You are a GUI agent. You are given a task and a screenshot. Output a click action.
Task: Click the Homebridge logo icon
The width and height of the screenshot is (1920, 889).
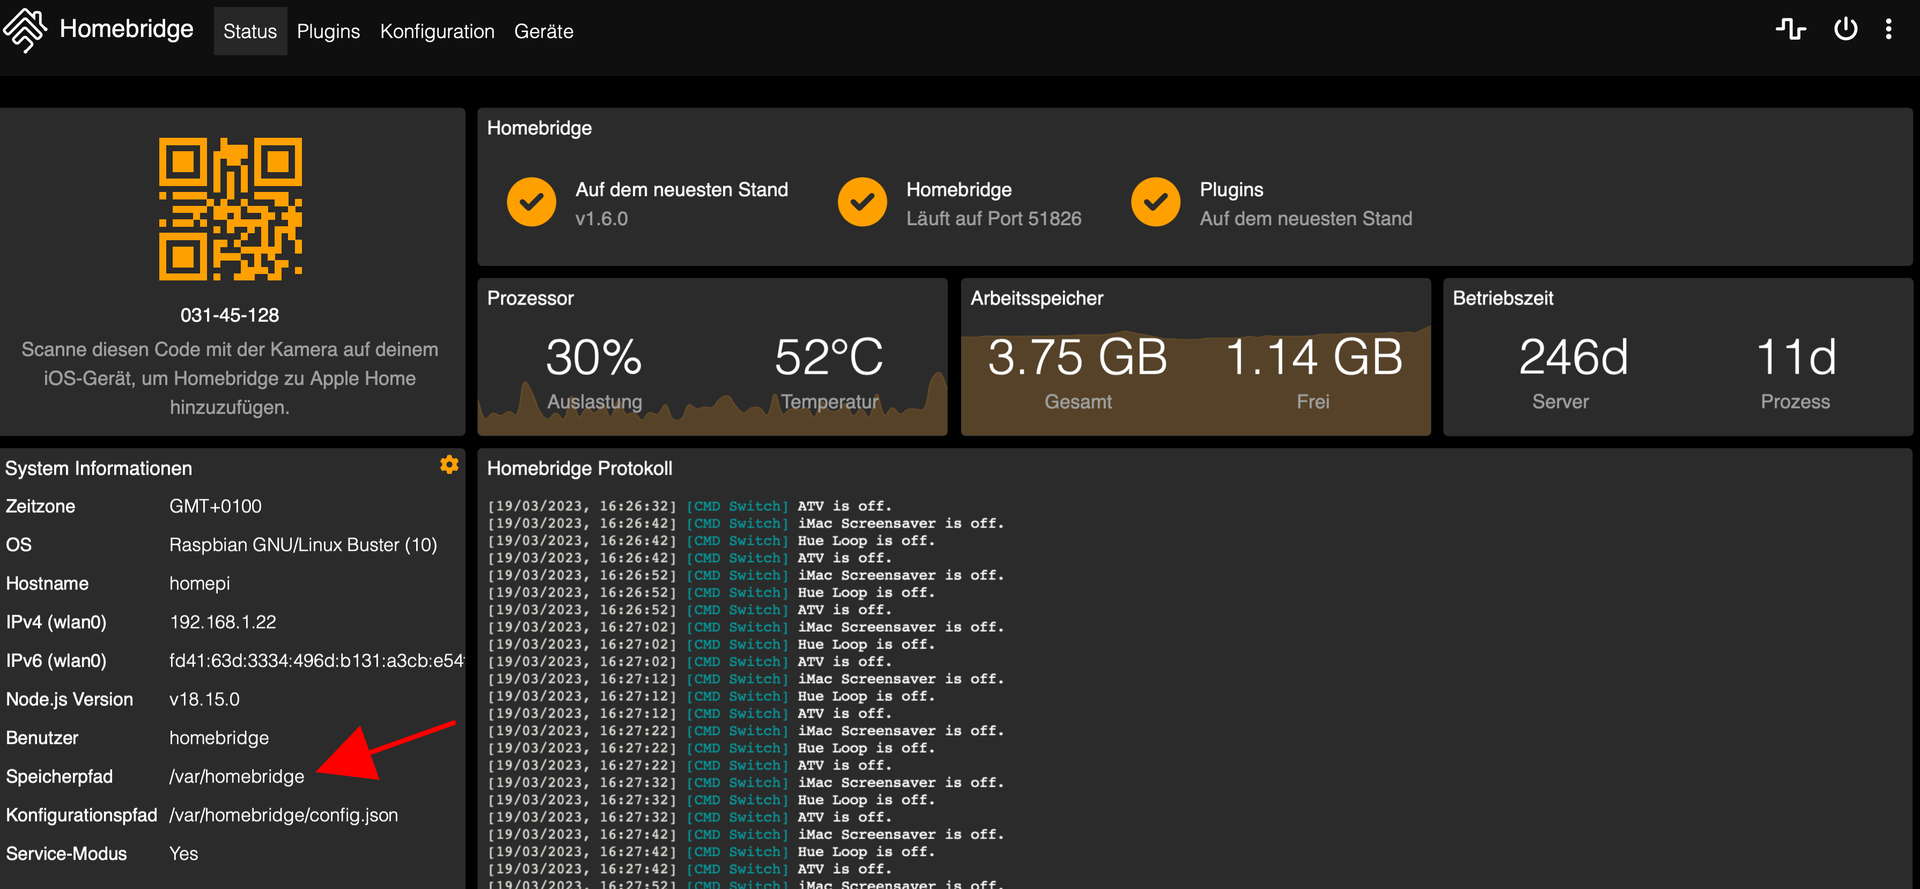(x=25, y=29)
